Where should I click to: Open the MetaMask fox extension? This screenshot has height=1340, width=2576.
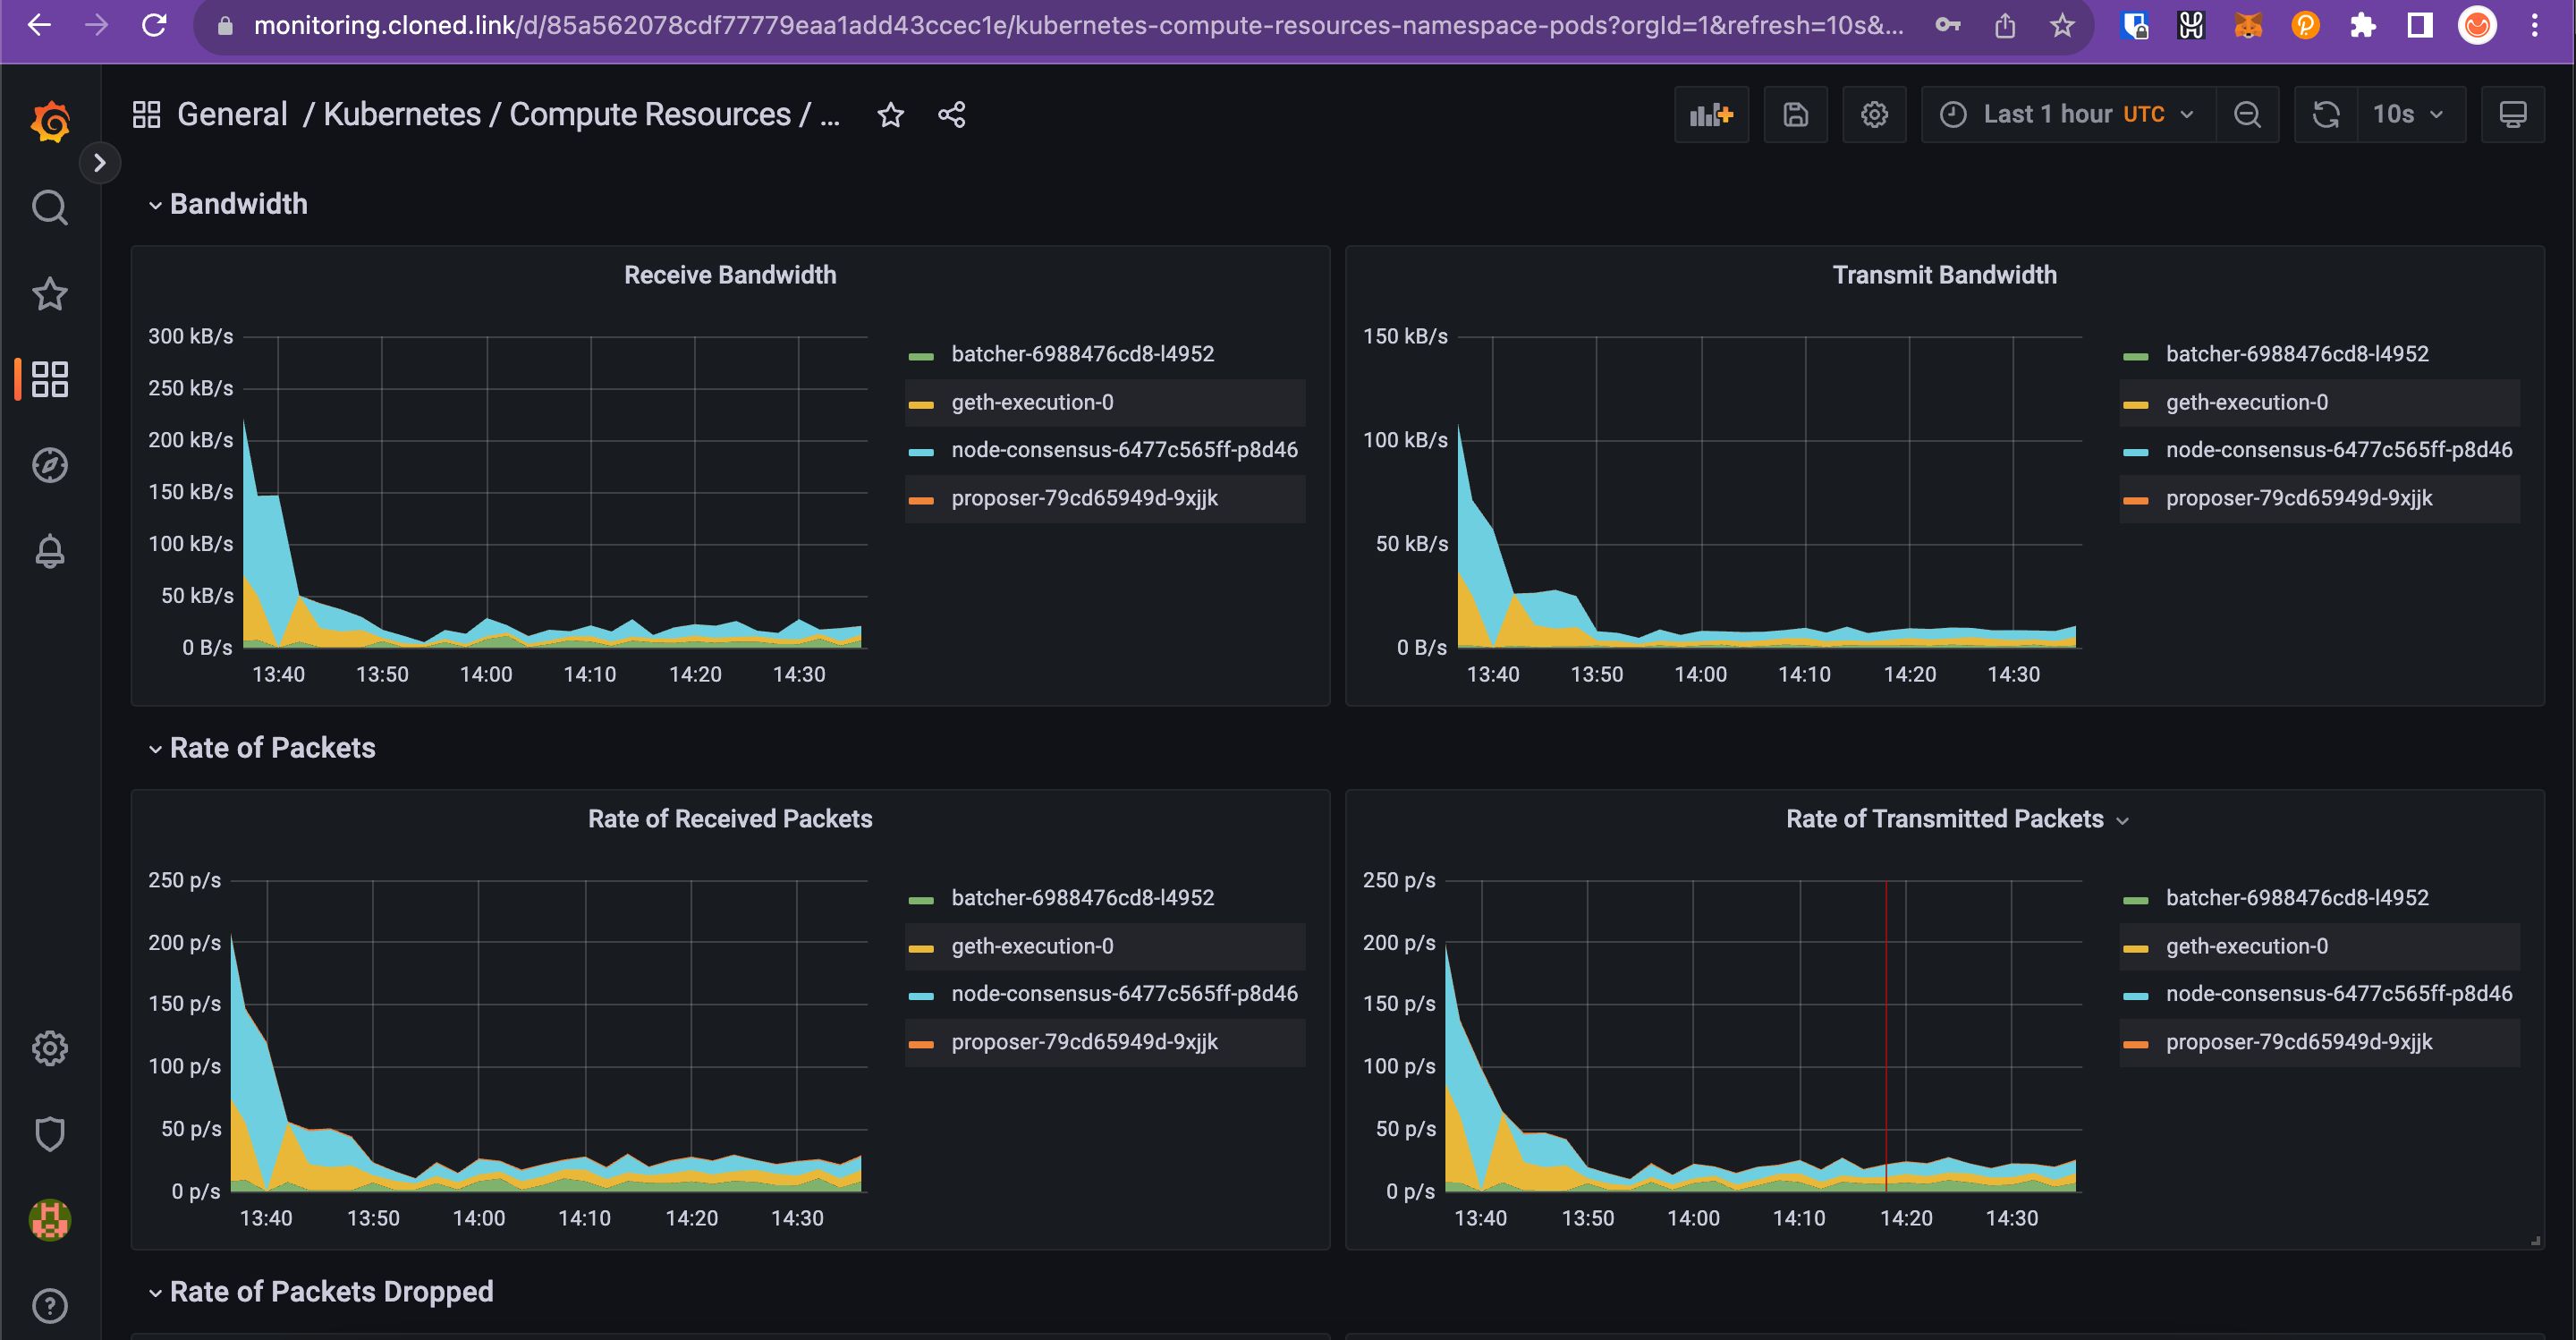click(x=2248, y=25)
